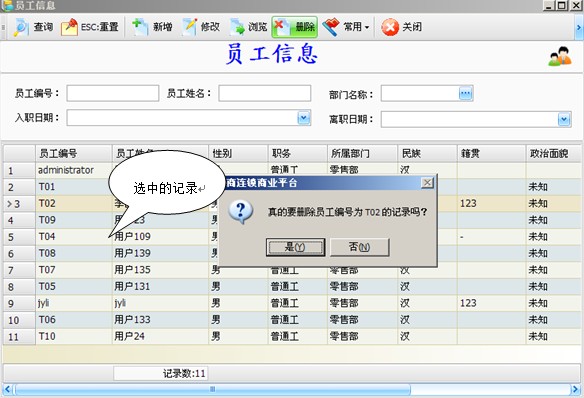Sort by 性别 column header
The height and width of the screenshot is (398, 584).
[x=238, y=153]
